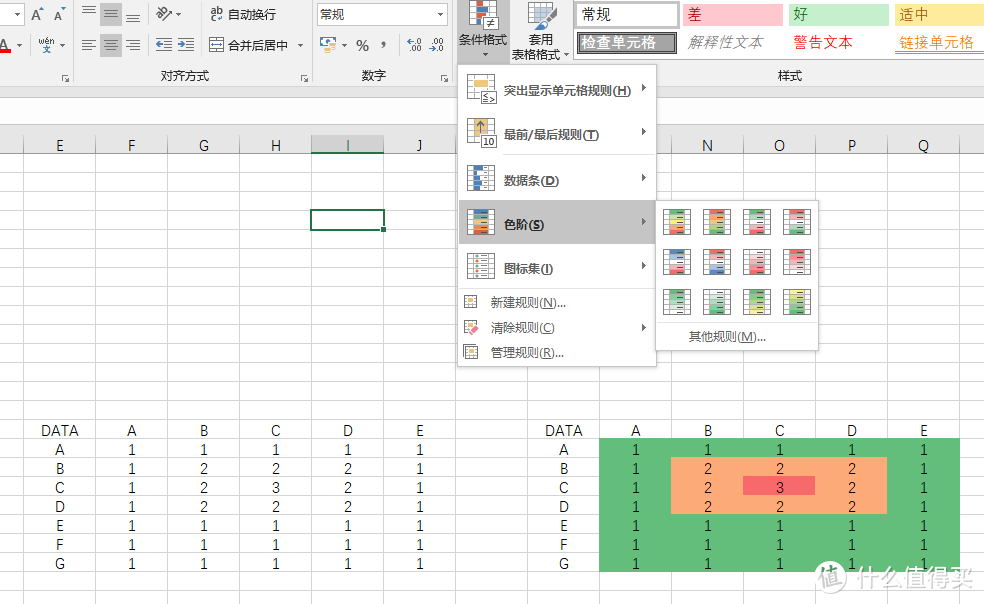Toggle wrap text (自动换行)
The width and height of the screenshot is (984, 604).
[x=241, y=14]
